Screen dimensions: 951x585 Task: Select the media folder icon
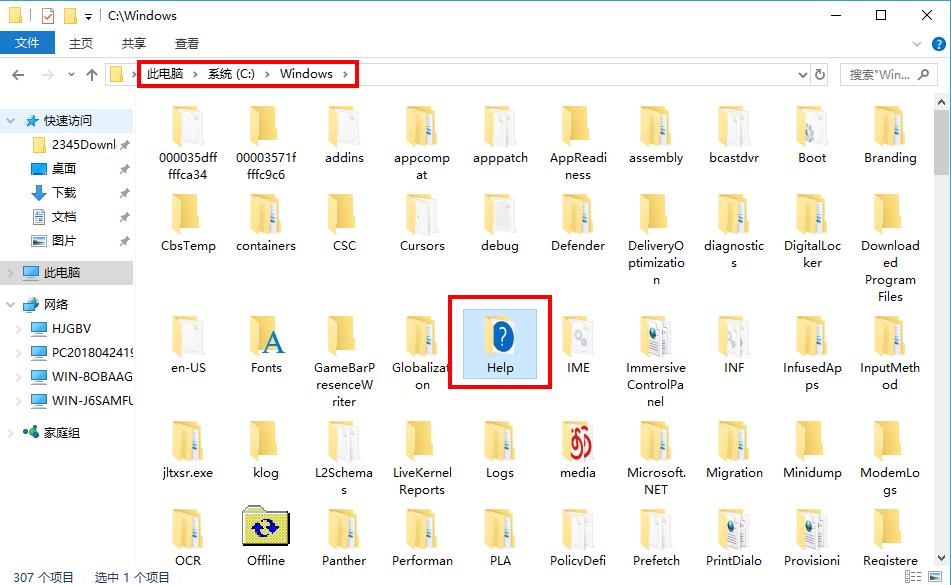[578, 443]
